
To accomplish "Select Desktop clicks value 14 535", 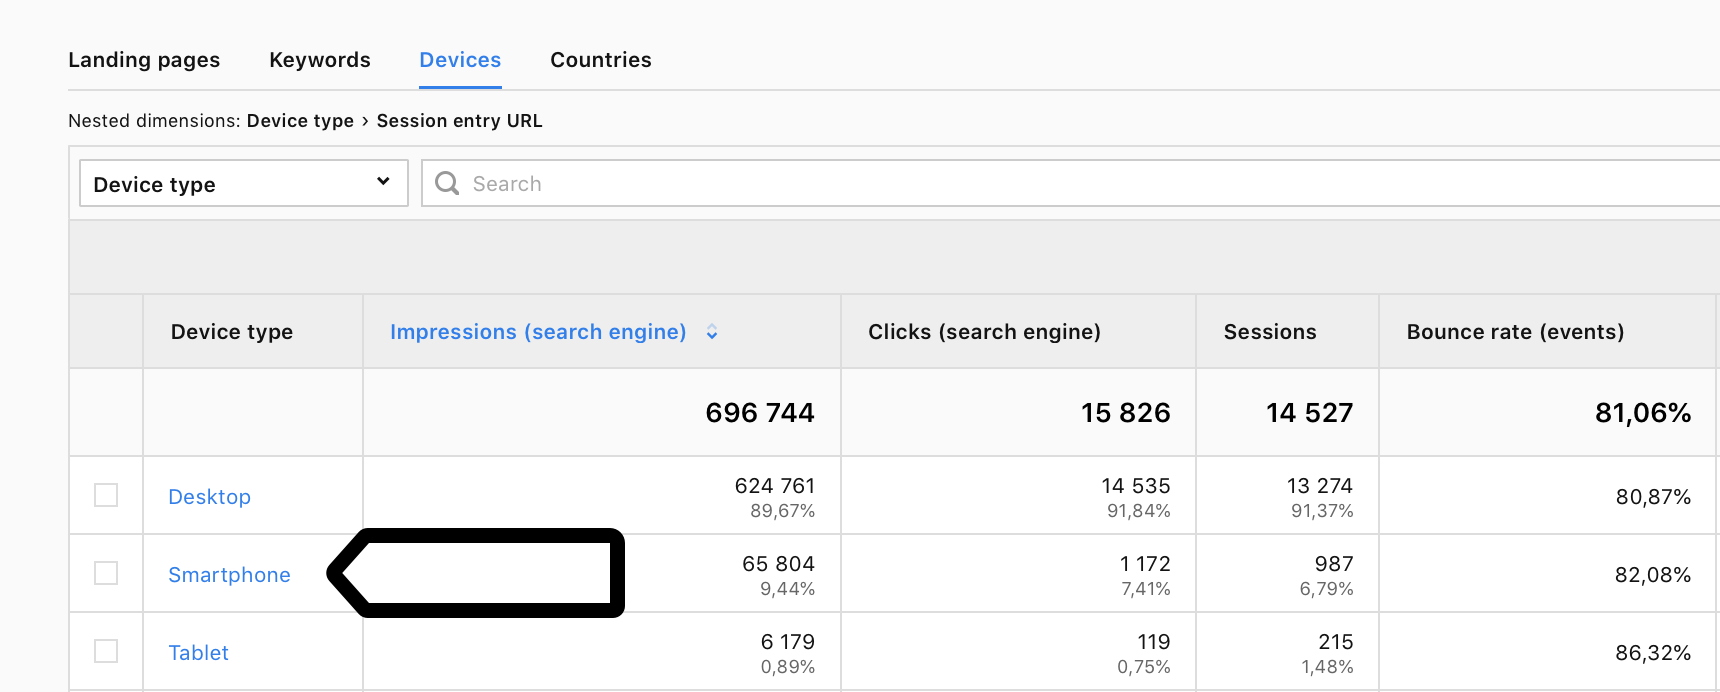I will [1136, 486].
